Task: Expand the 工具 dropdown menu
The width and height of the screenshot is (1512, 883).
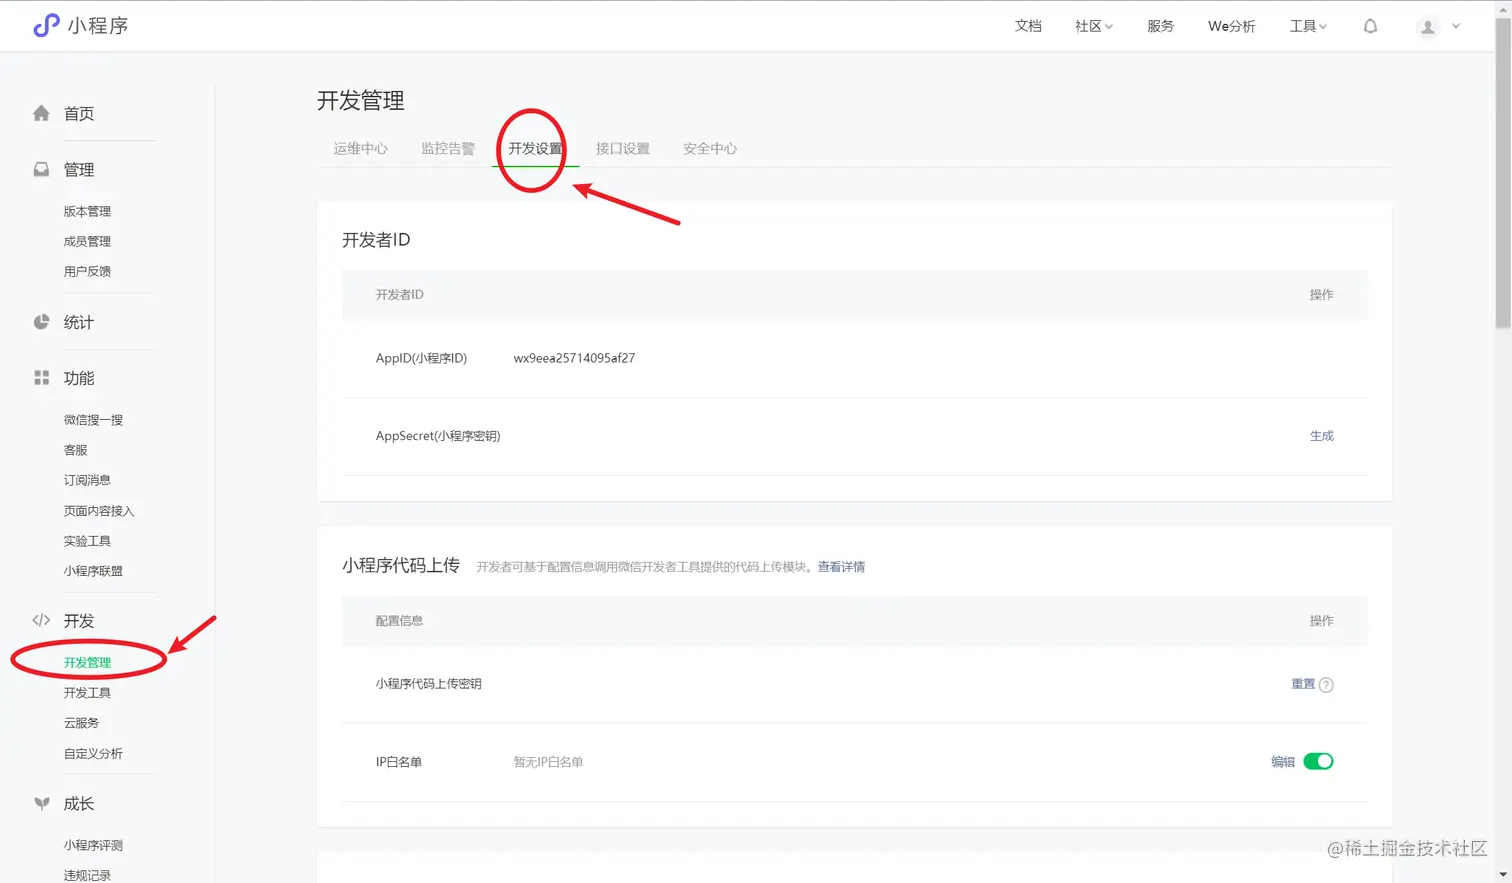Action: (x=1308, y=26)
